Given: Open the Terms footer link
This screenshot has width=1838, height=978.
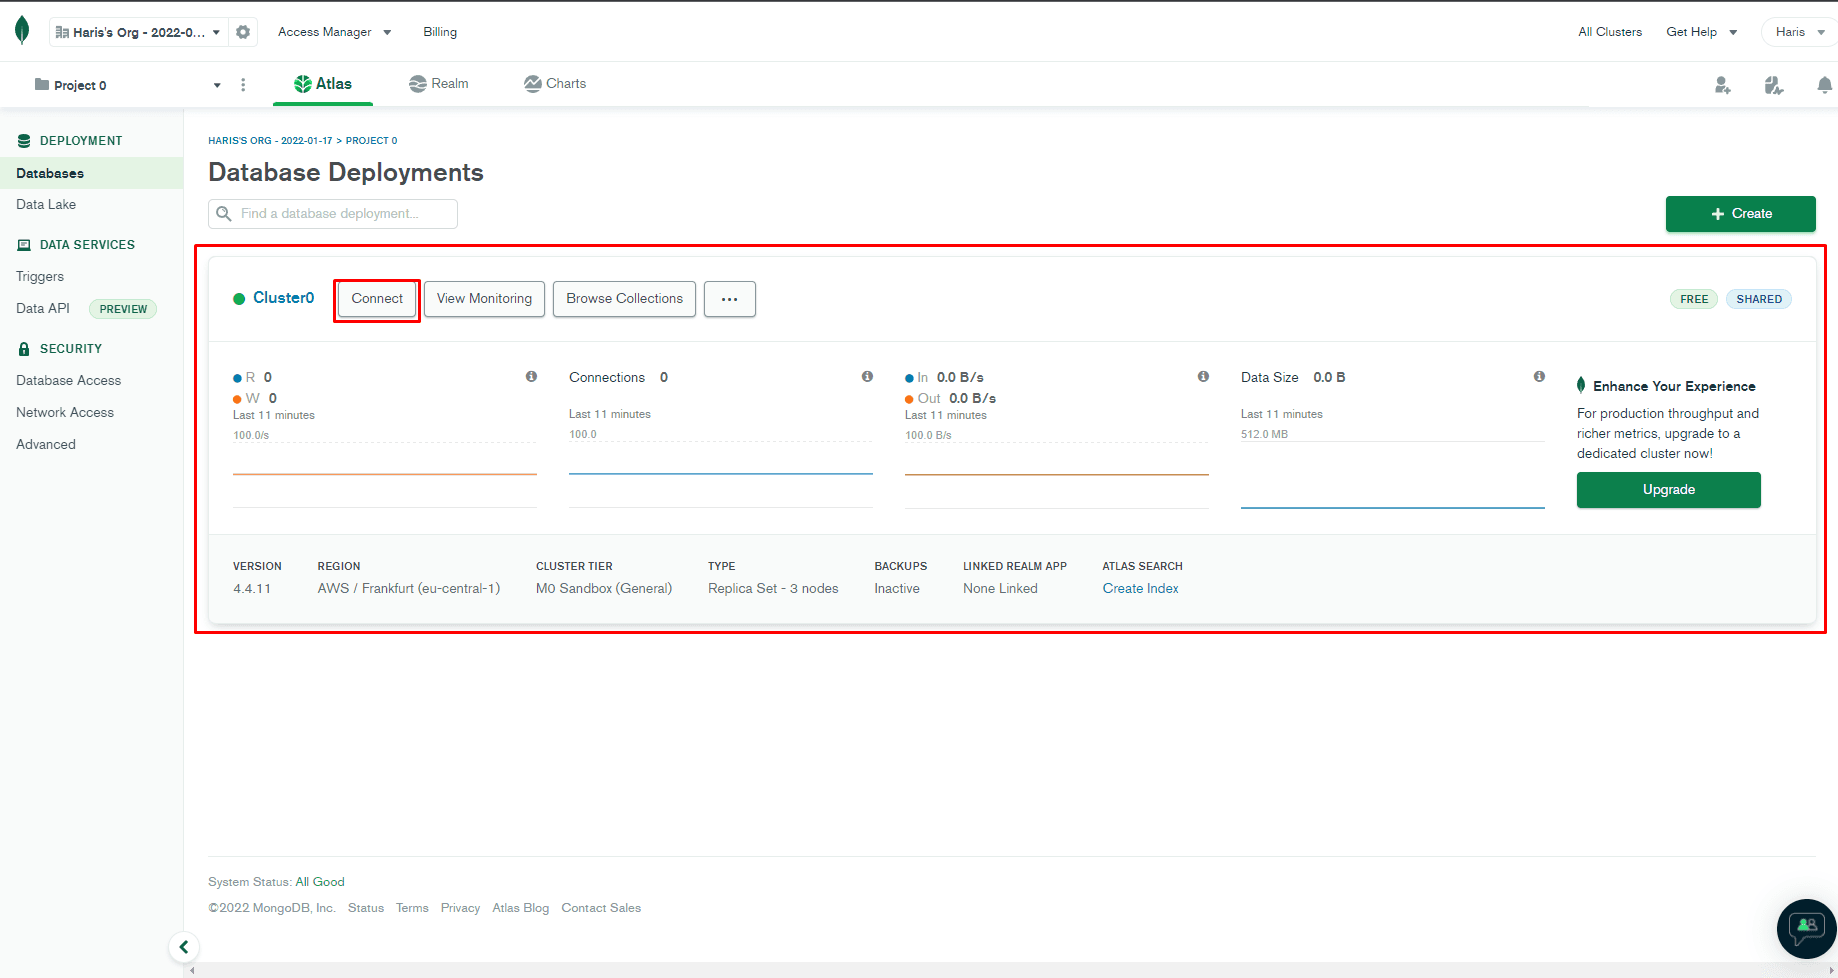Looking at the screenshot, I should tap(412, 908).
